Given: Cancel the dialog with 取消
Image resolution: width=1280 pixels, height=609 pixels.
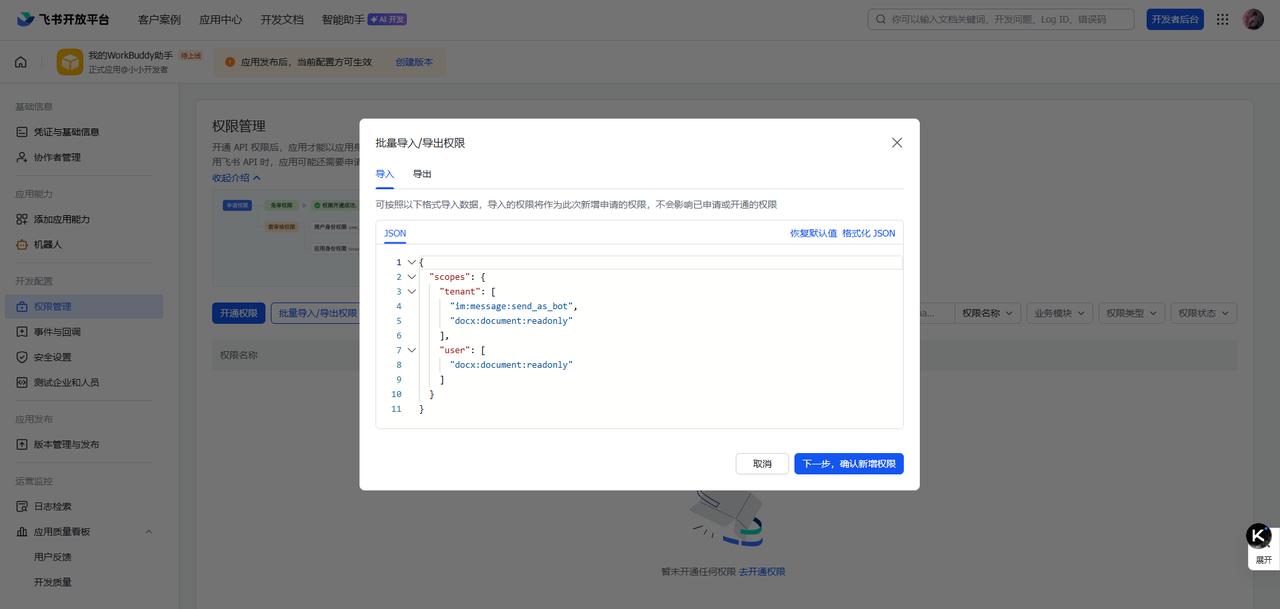Looking at the screenshot, I should (762, 464).
